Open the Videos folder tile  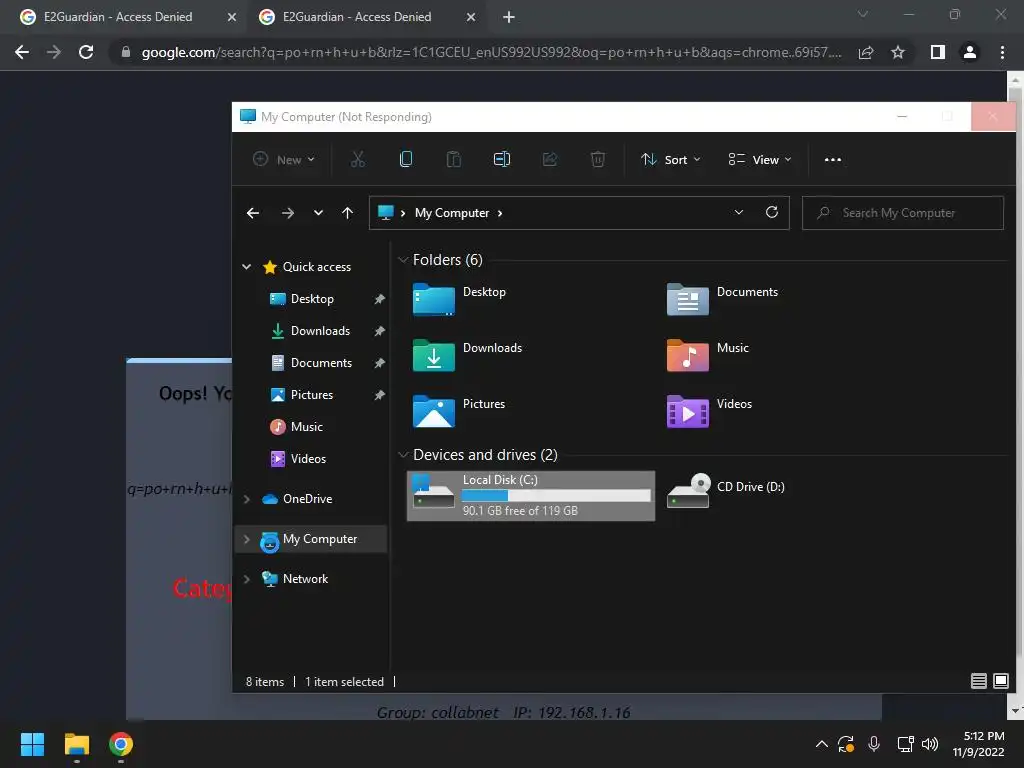[709, 411]
